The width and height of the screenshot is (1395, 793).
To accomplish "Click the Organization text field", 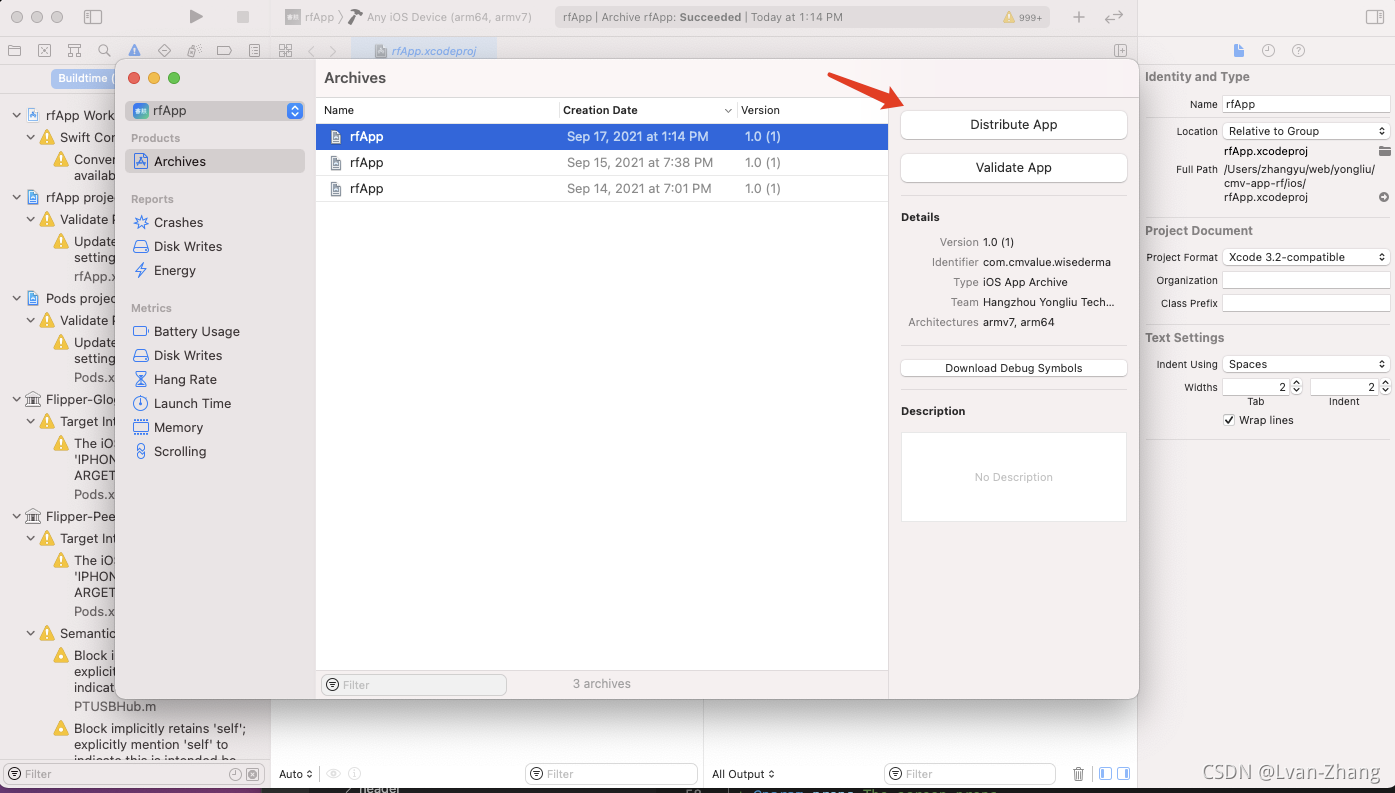I will (1306, 280).
